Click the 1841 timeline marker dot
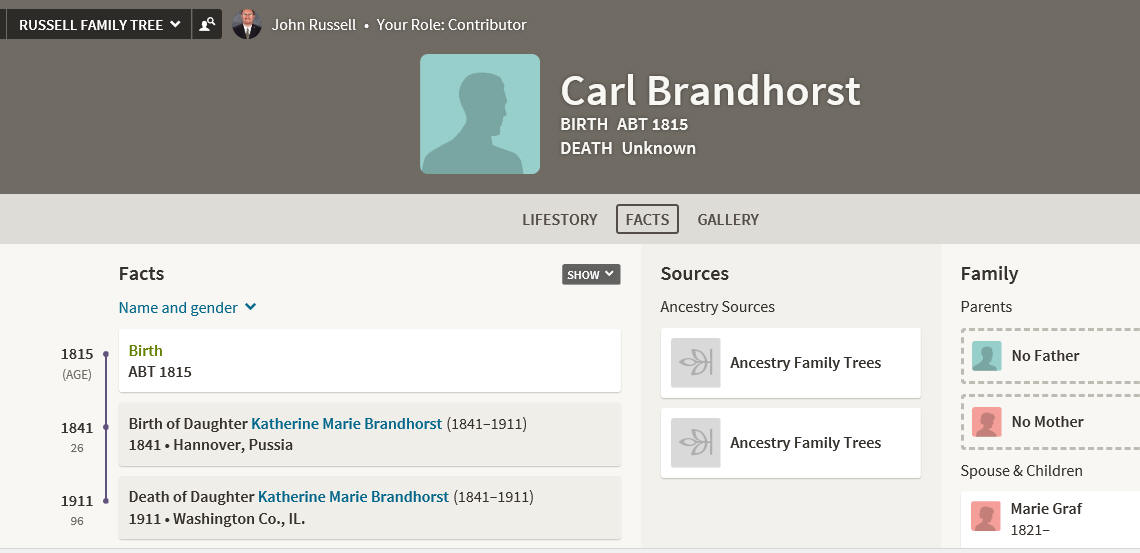The height and width of the screenshot is (553, 1140). click(x=105, y=427)
